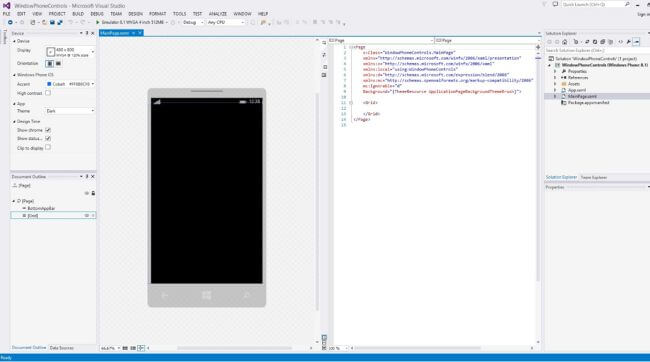Viewport: 650px width, 362px height.
Task: Close the Document Outline panel
Action: [93, 177]
